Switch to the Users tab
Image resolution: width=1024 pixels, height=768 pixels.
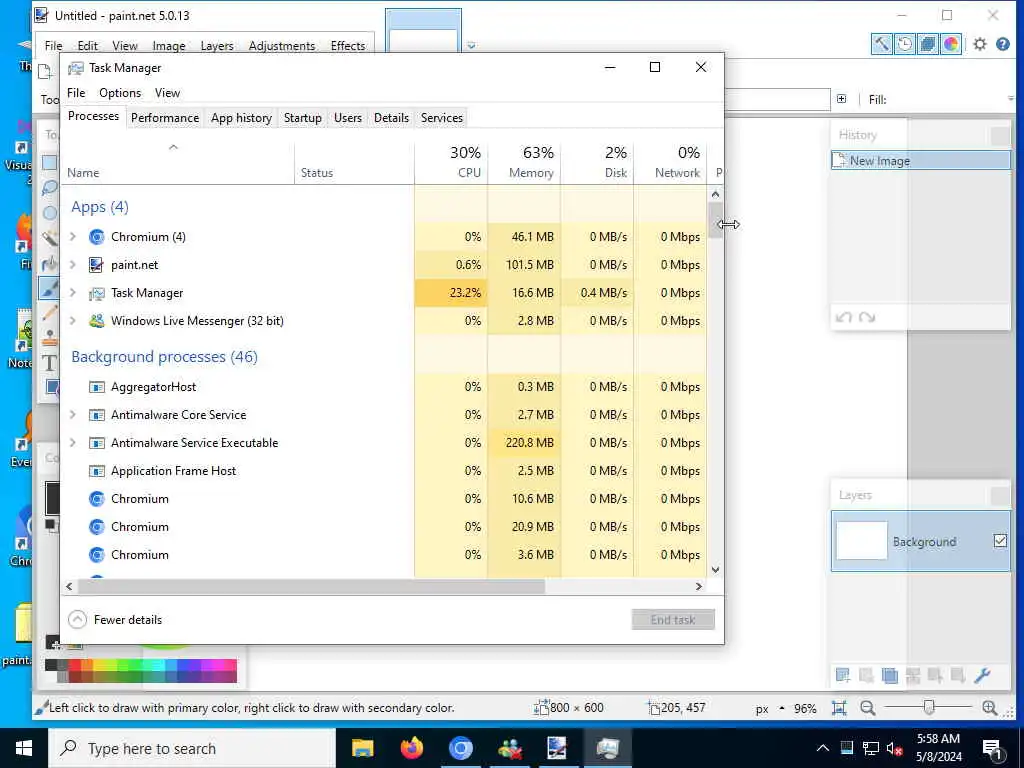(347, 118)
